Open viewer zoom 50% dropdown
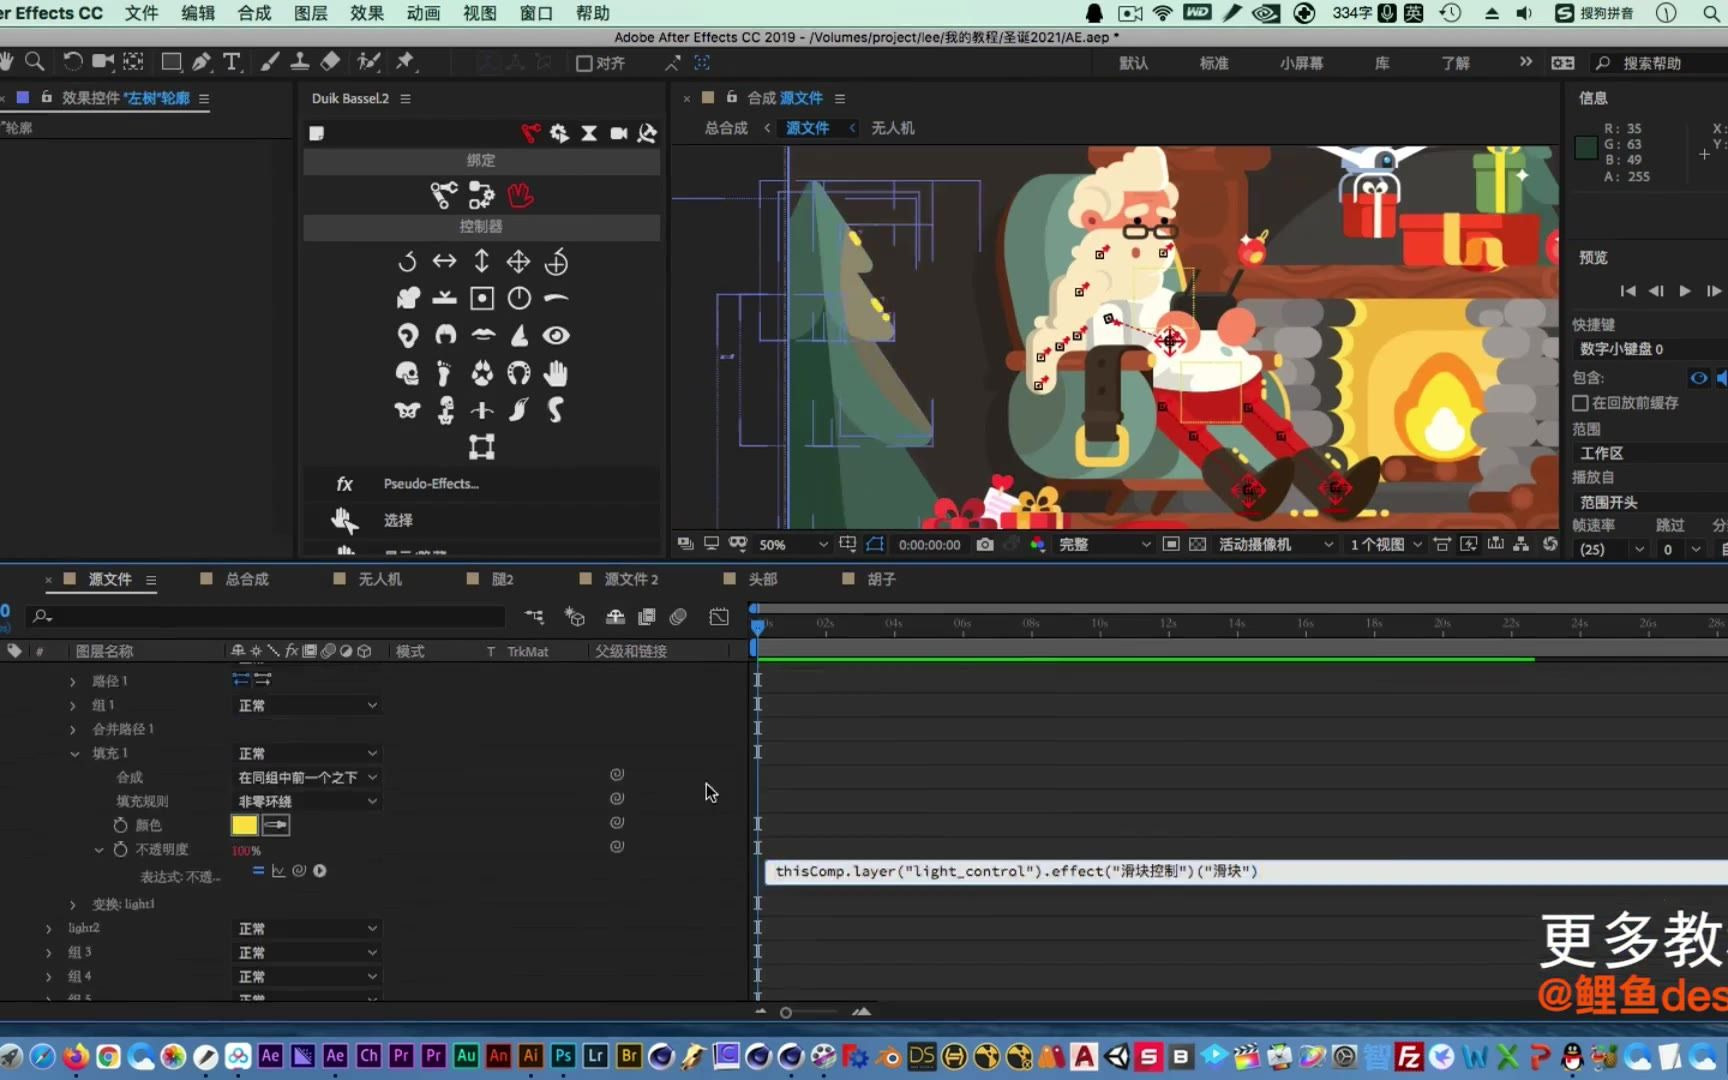1728x1080 pixels. coord(793,544)
